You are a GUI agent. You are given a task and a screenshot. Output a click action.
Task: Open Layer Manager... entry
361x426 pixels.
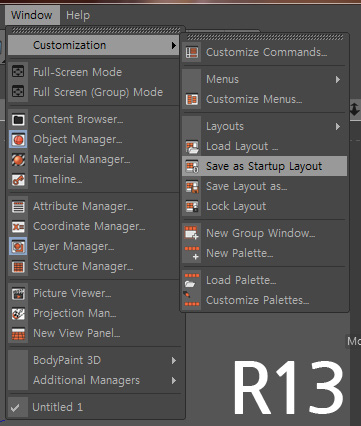click(94, 247)
